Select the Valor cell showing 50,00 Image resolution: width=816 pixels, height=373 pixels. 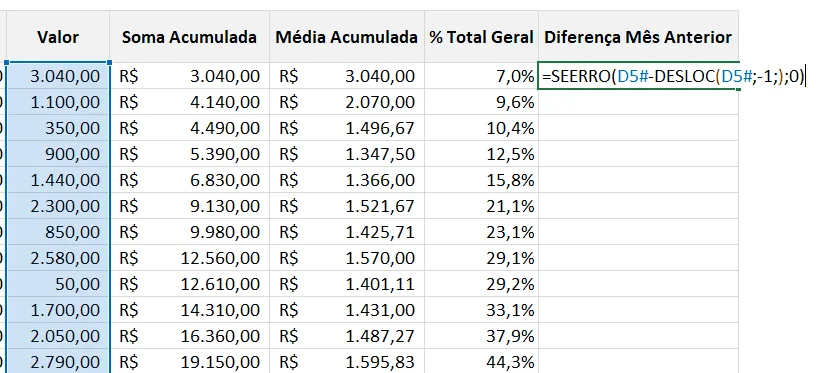(x=58, y=284)
